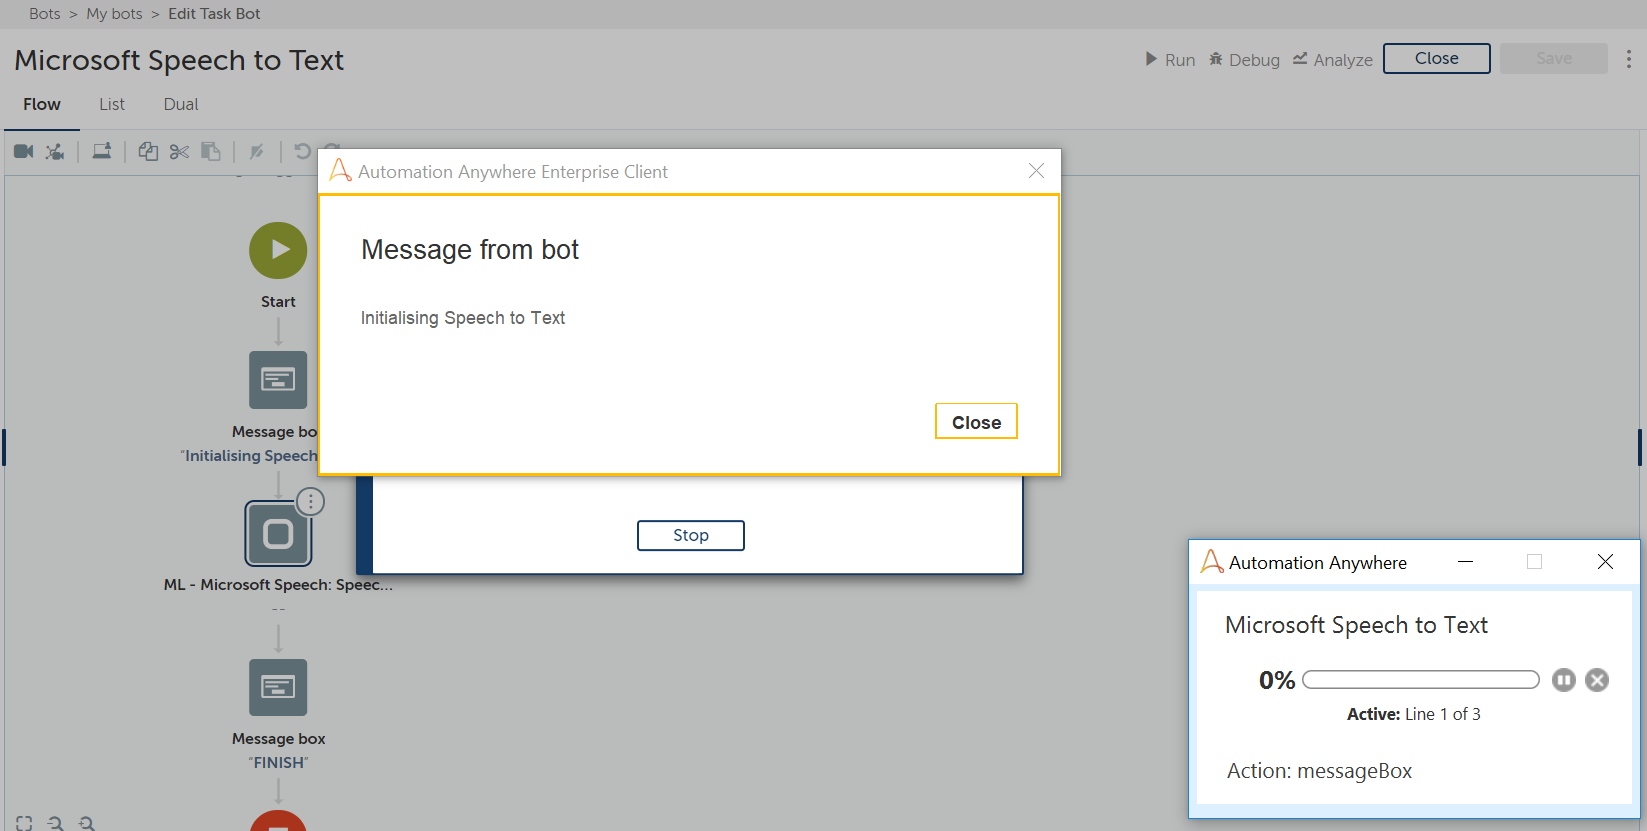The width and height of the screenshot is (1647, 831).
Task: Click the 'Initialising Speech to Text' message text
Action: (463, 318)
